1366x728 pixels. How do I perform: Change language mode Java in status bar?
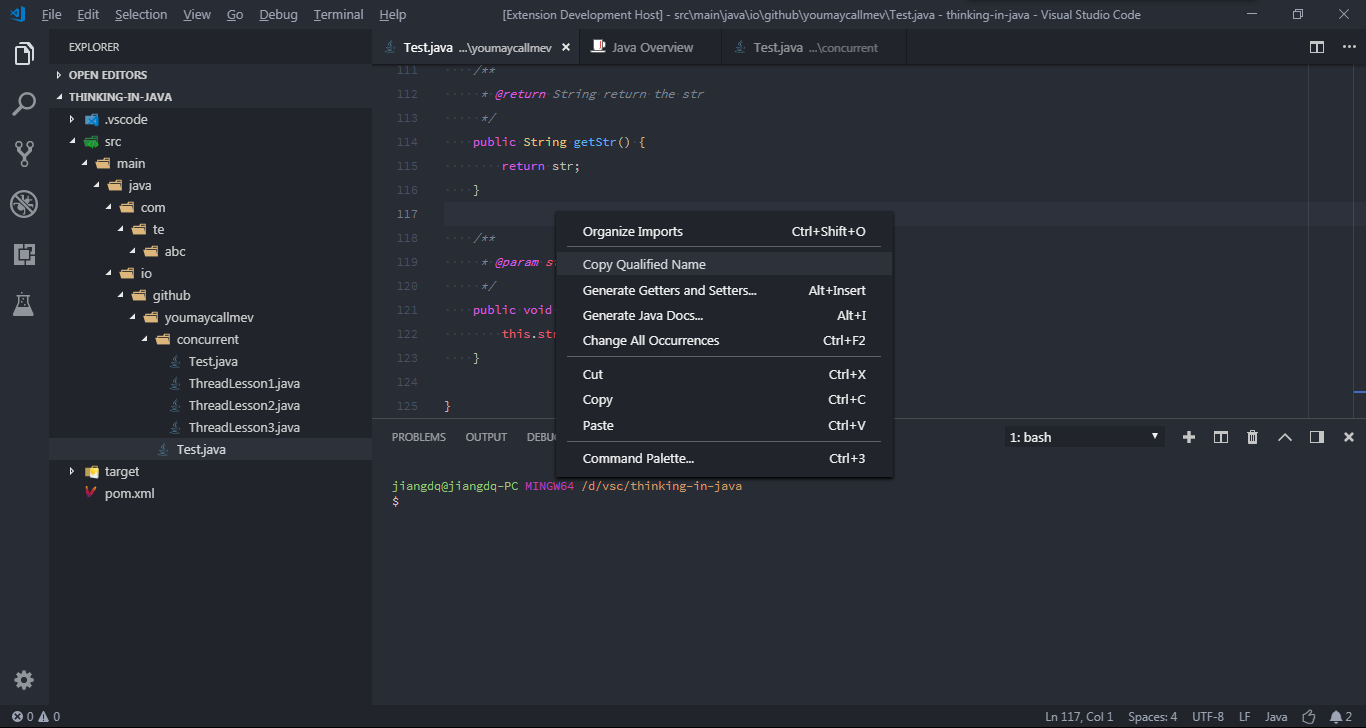click(1276, 717)
